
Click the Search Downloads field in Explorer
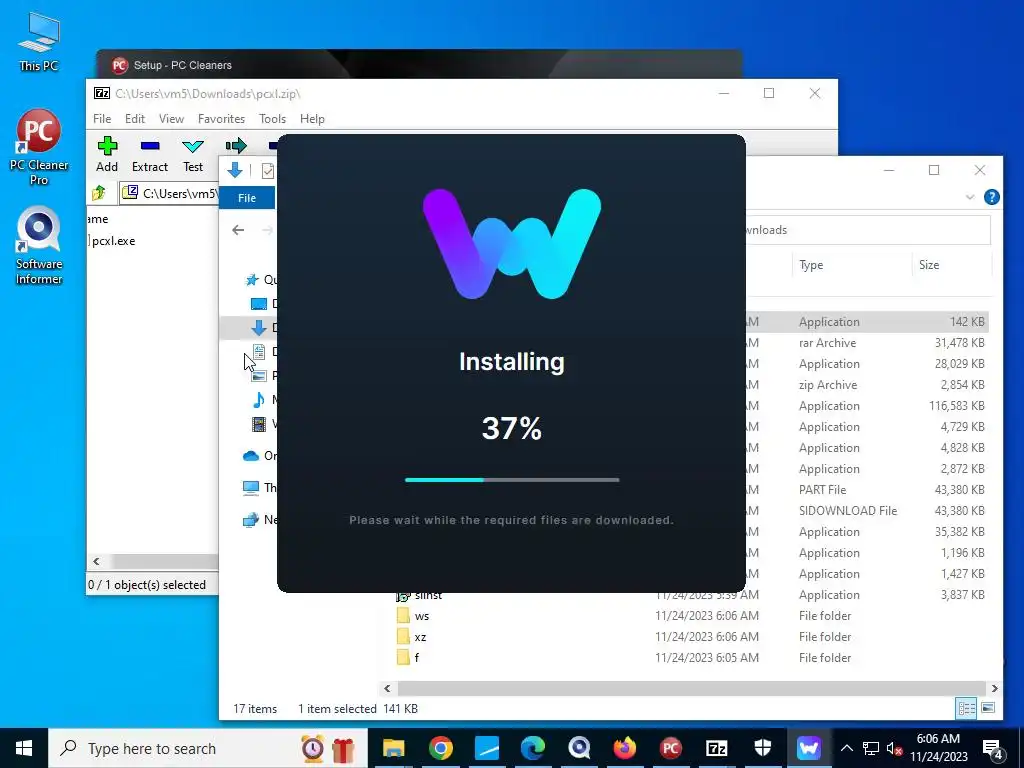pyautogui.click(x=869, y=230)
